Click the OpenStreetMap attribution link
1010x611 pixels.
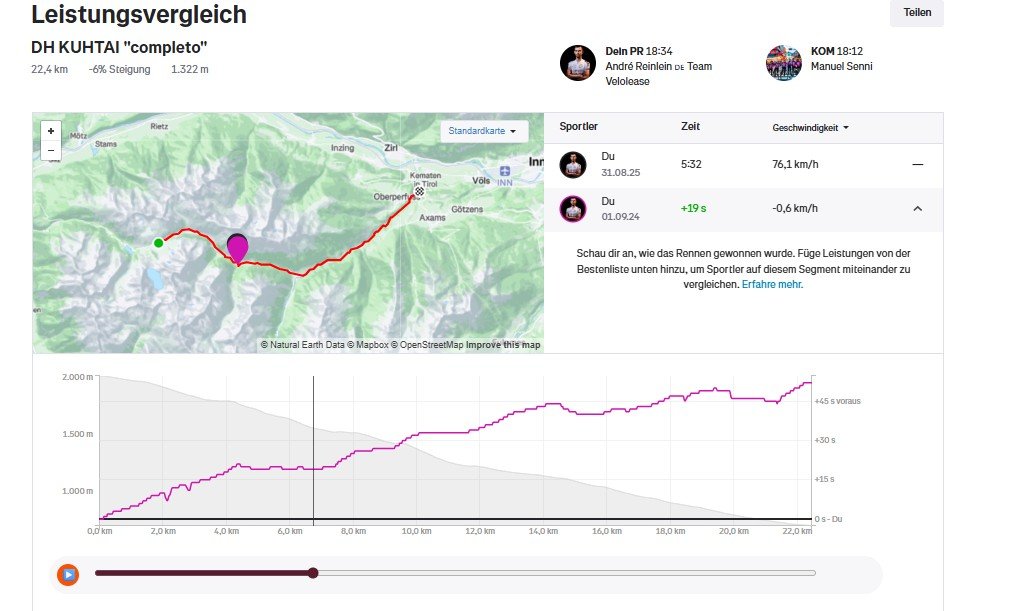tap(429, 345)
